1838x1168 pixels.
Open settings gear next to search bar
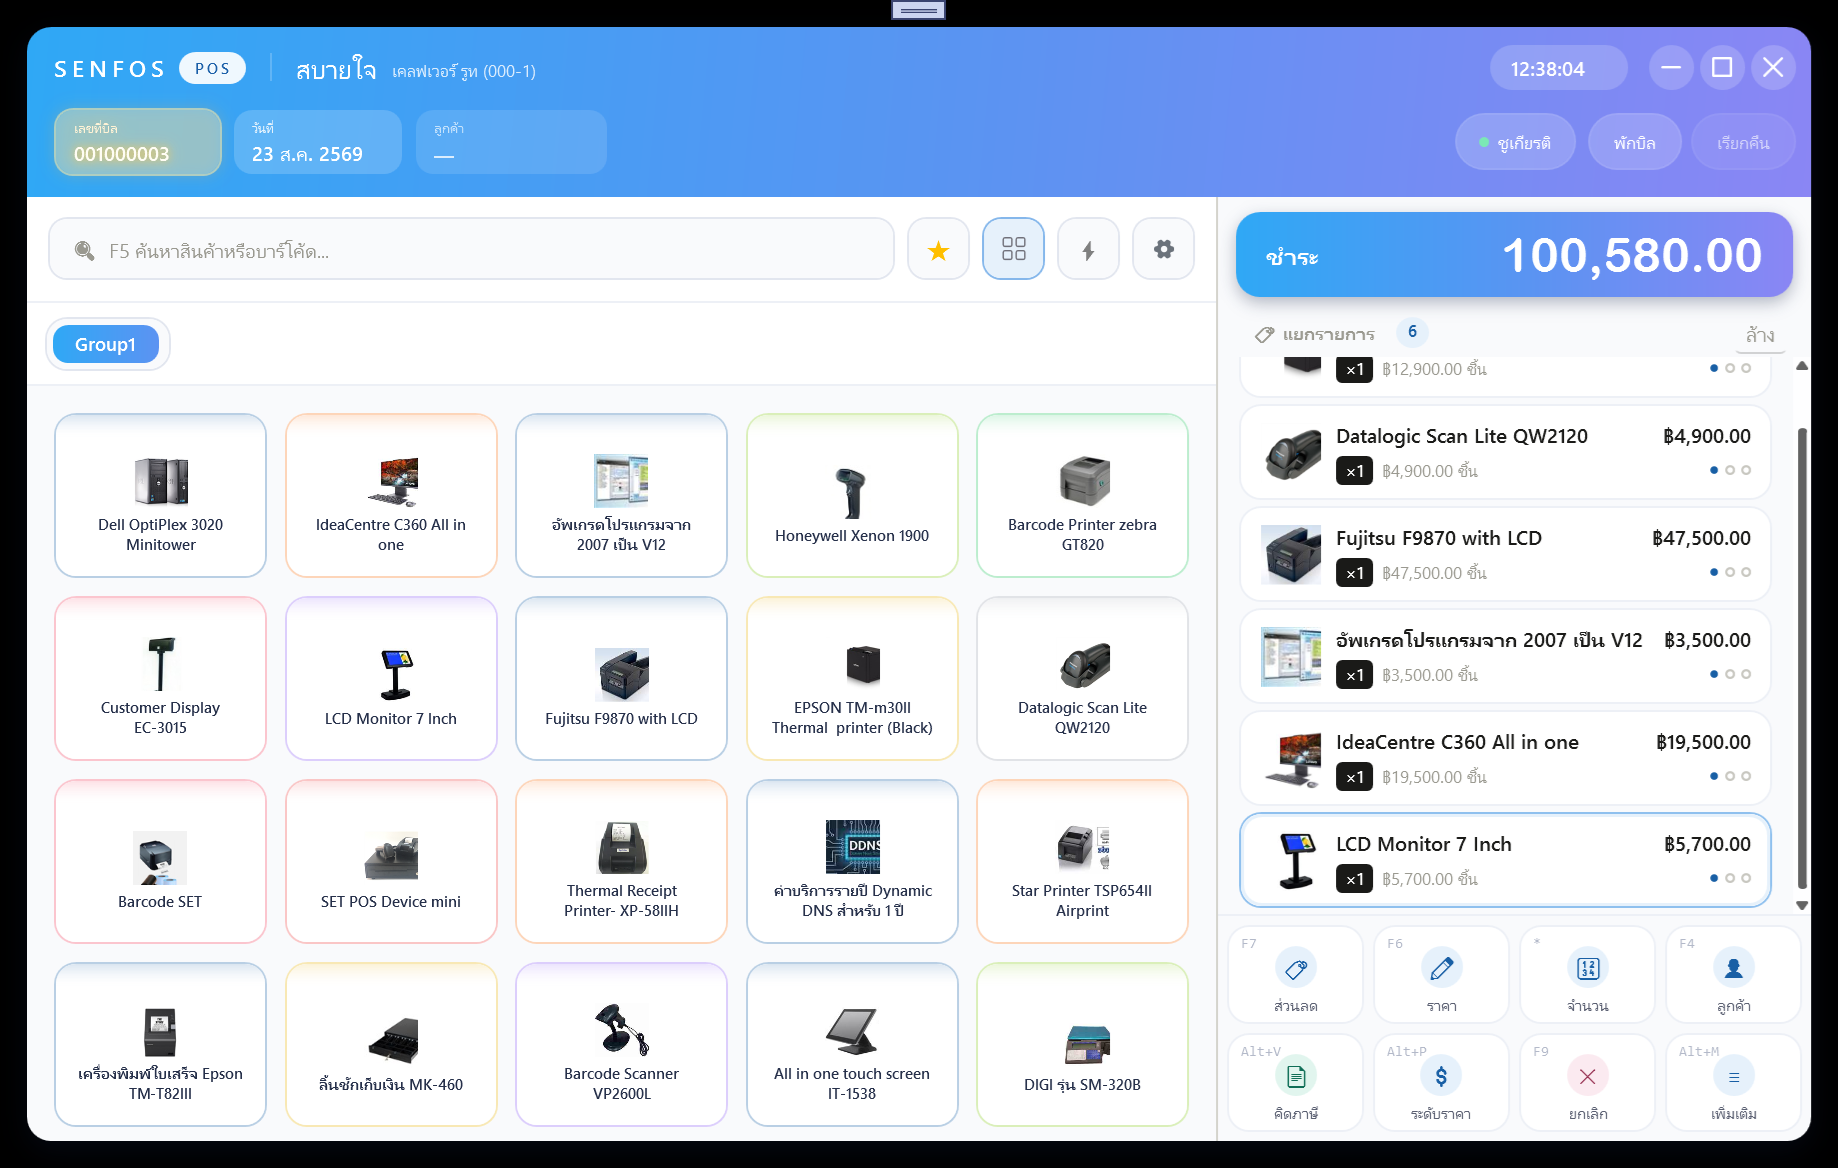tap(1163, 249)
